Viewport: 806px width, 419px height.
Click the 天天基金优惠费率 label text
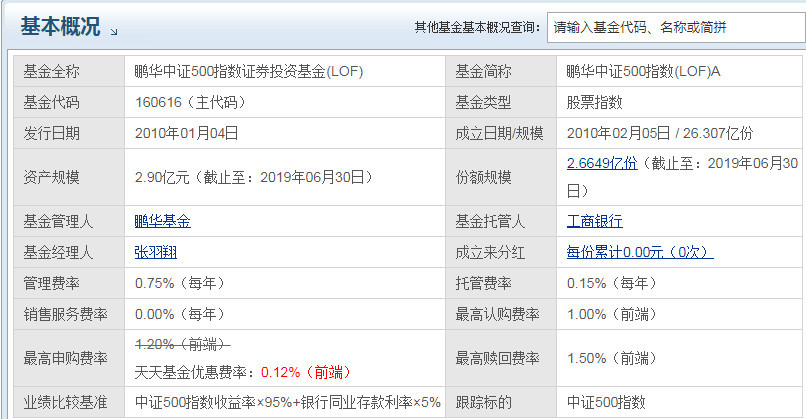196,372
